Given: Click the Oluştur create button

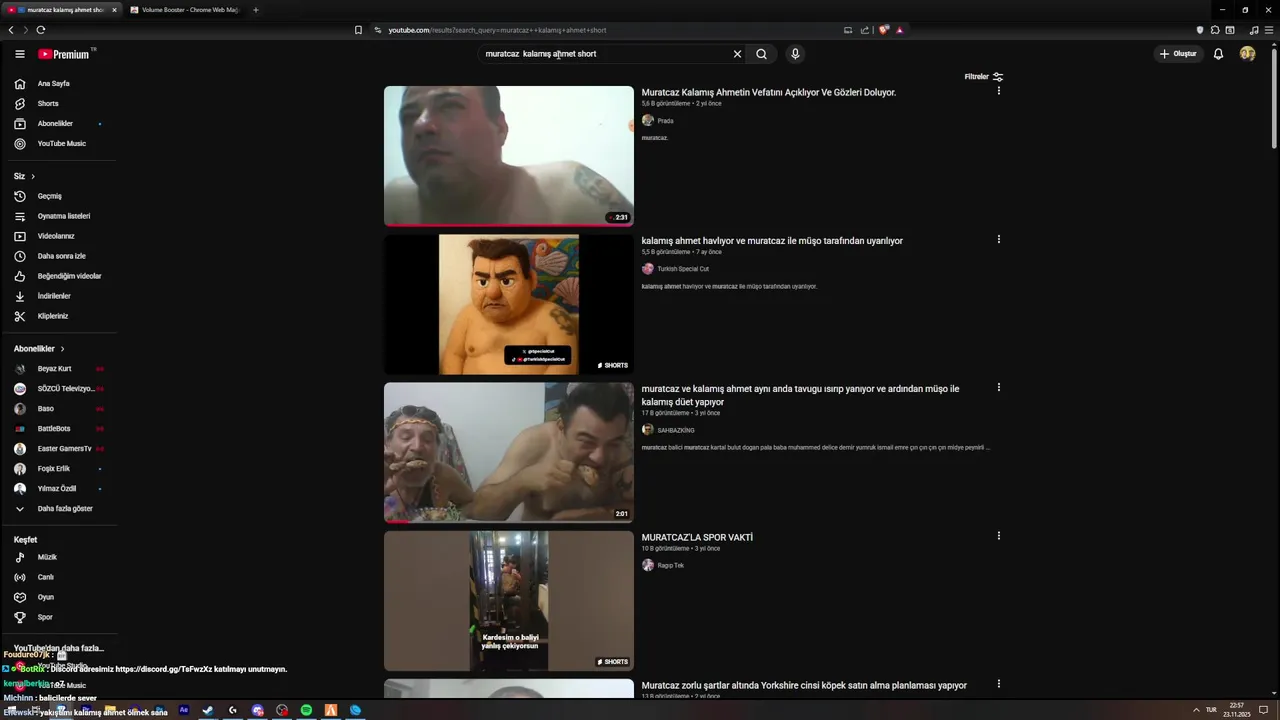Looking at the screenshot, I should pyautogui.click(x=1178, y=54).
